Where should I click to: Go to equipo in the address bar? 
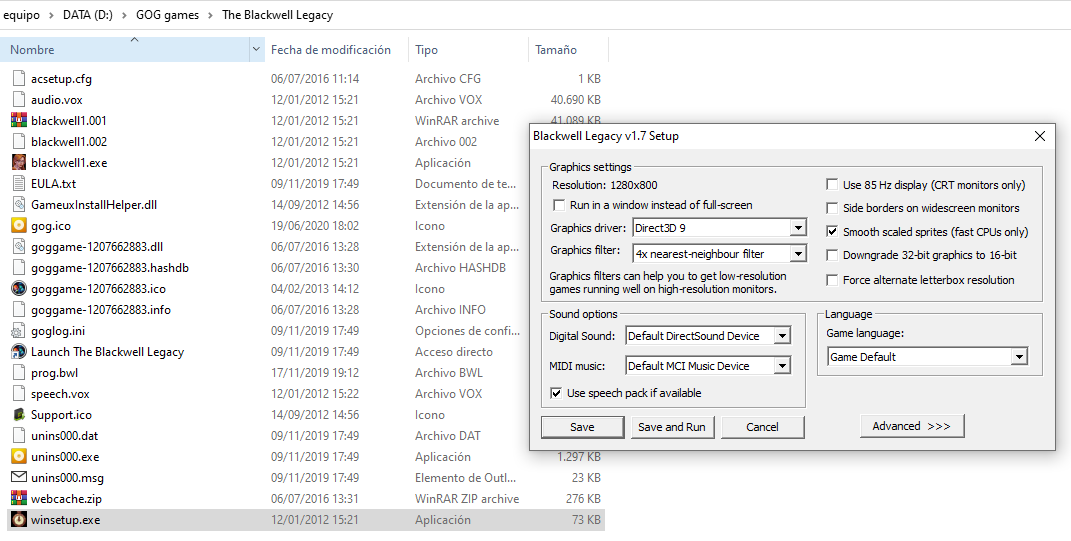point(21,14)
